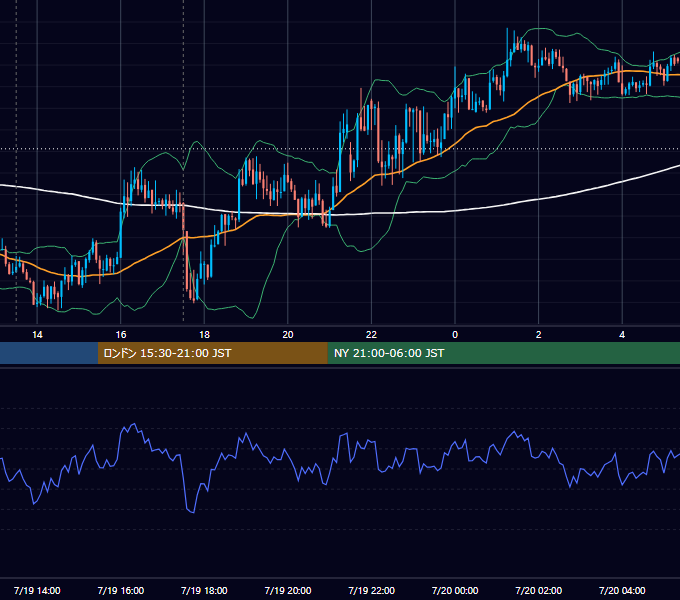Select the 7/20 02:00 time label
This screenshot has width=680, height=600.
pos(538,590)
